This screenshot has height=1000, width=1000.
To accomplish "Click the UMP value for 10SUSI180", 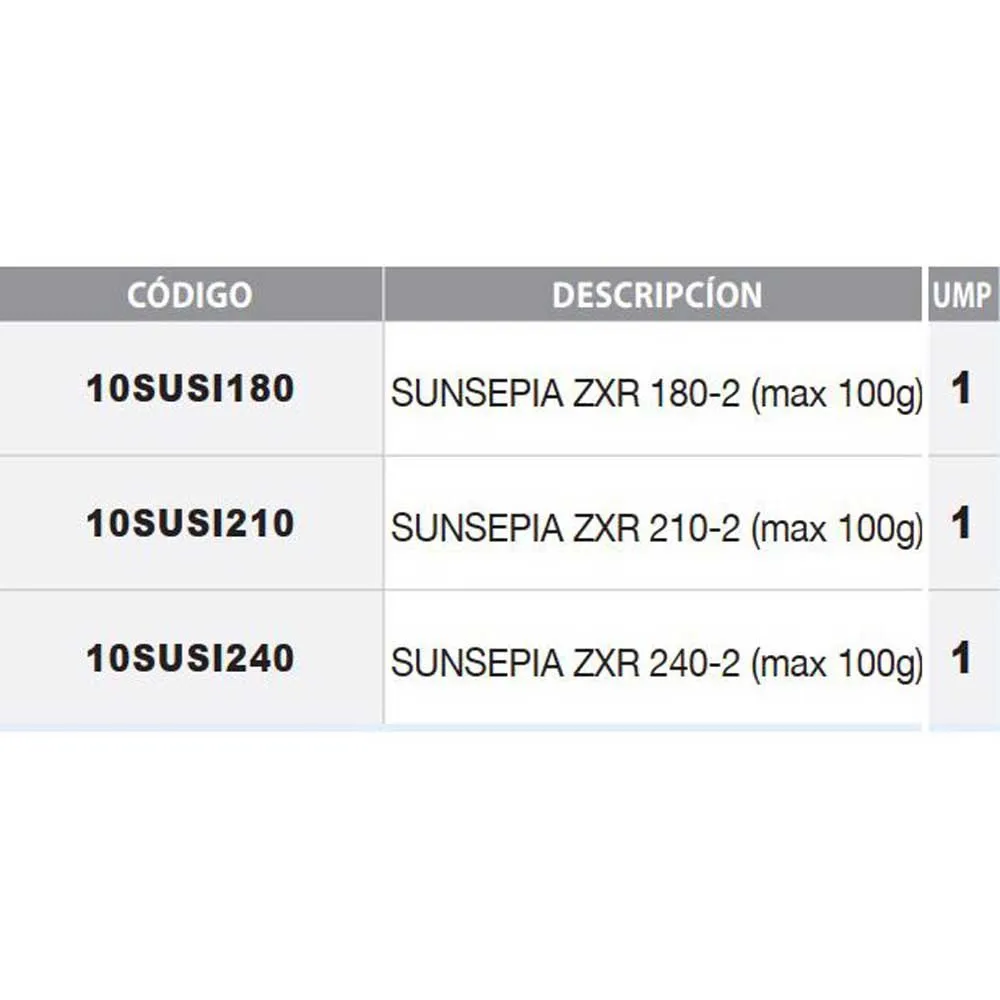I will (x=961, y=389).
